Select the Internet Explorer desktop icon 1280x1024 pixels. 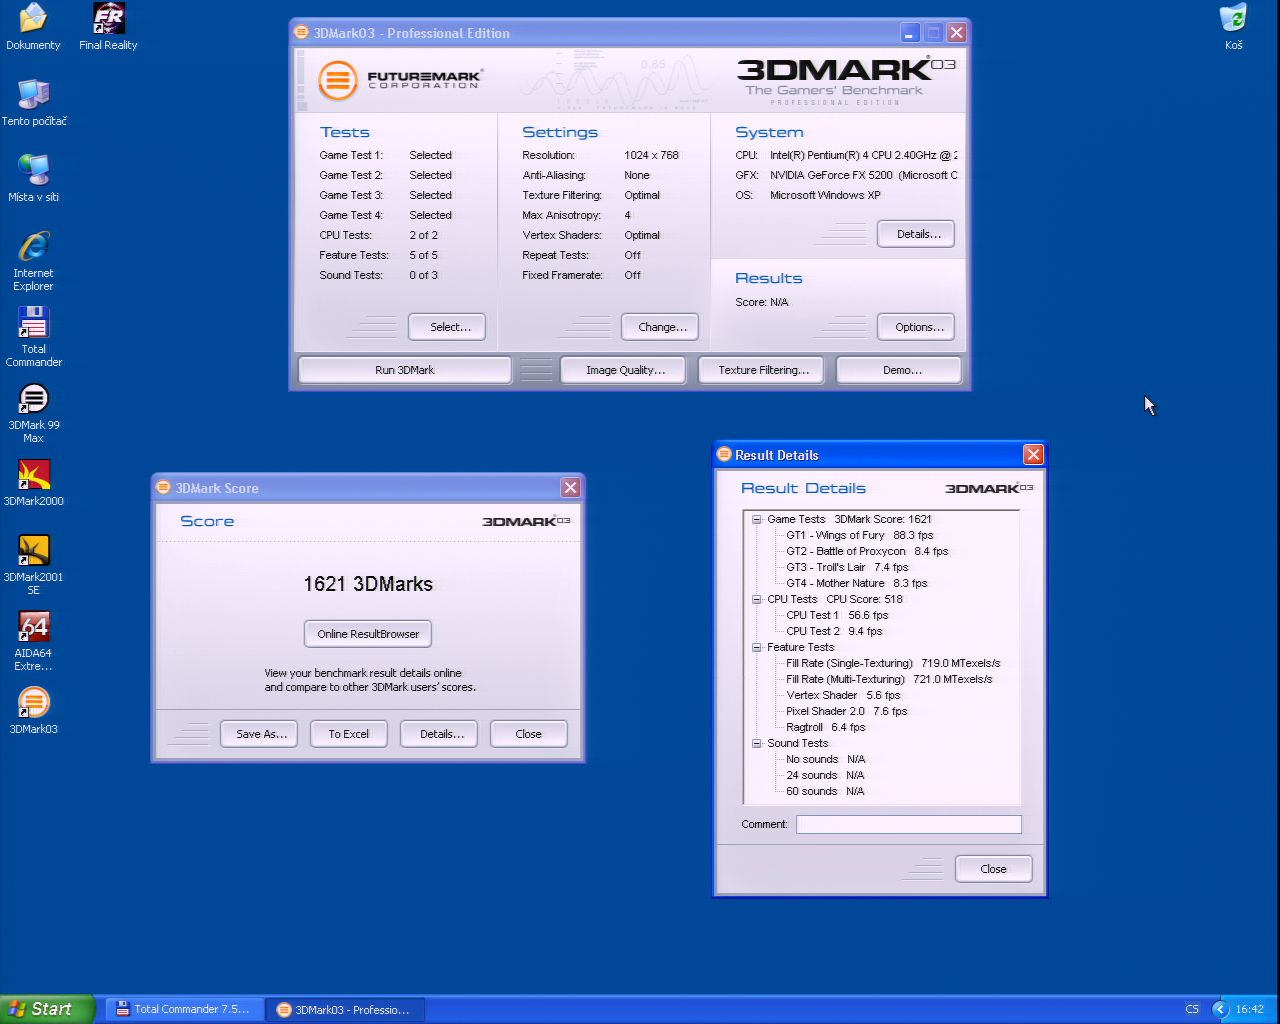34,261
